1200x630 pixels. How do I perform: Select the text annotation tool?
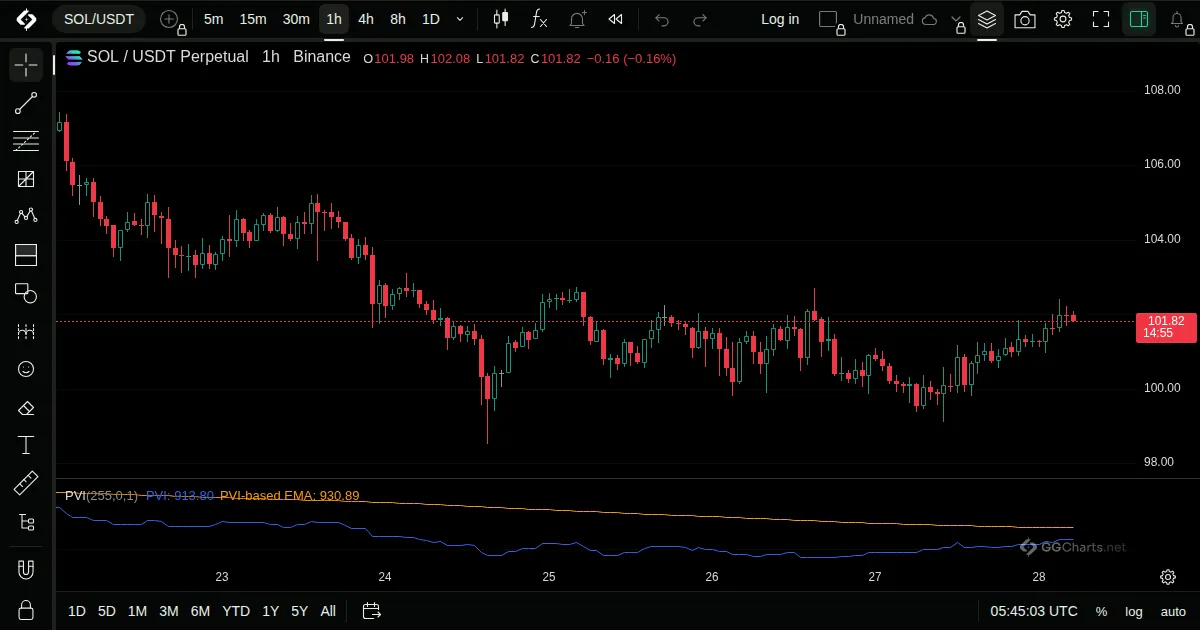(26, 446)
